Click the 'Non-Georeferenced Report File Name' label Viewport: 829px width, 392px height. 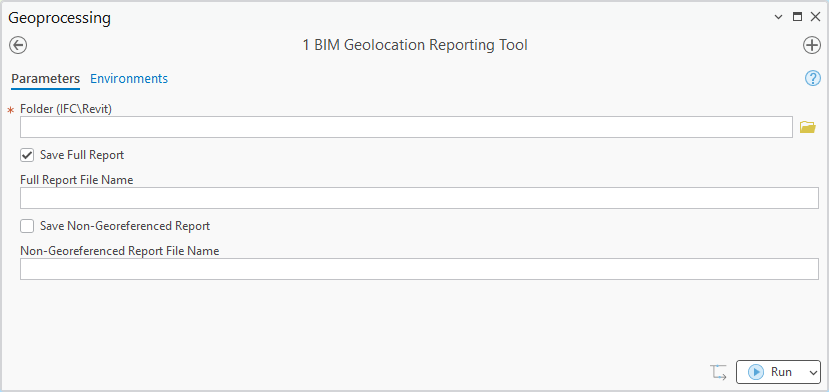[119, 251]
